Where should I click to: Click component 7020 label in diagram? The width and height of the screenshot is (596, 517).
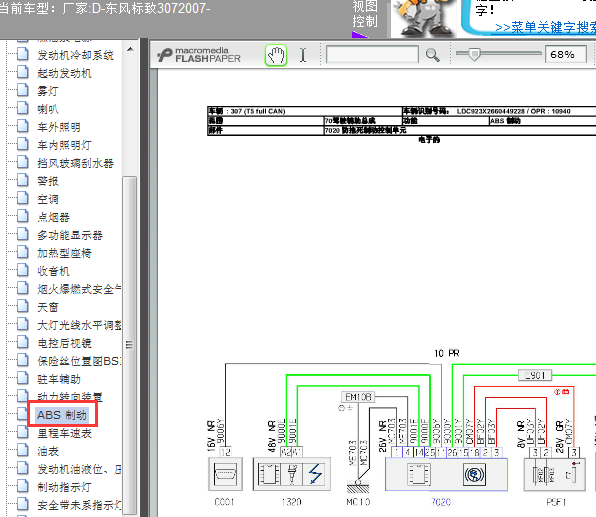point(441,502)
